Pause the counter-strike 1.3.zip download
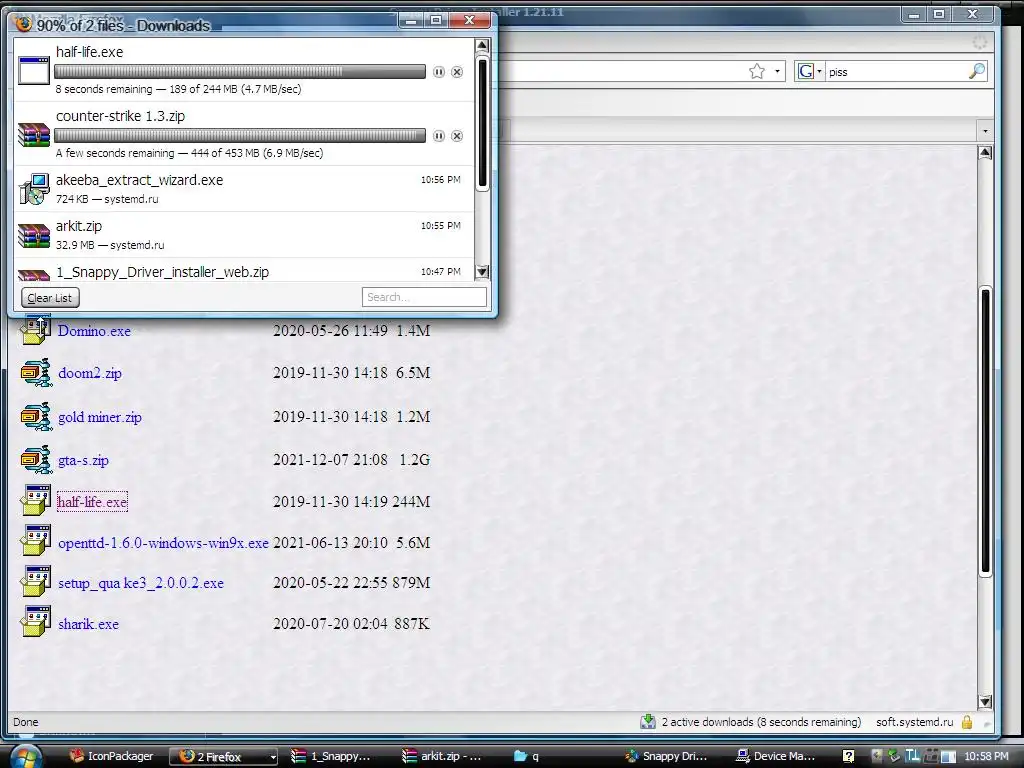This screenshot has height=768, width=1024. tap(439, 136)
